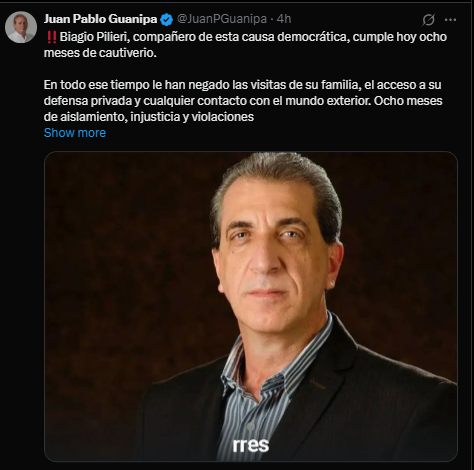The width and height of the screenshot is (474, 470).
Task: Open the @JuanPGuanipa handle link
Action: 222,19
